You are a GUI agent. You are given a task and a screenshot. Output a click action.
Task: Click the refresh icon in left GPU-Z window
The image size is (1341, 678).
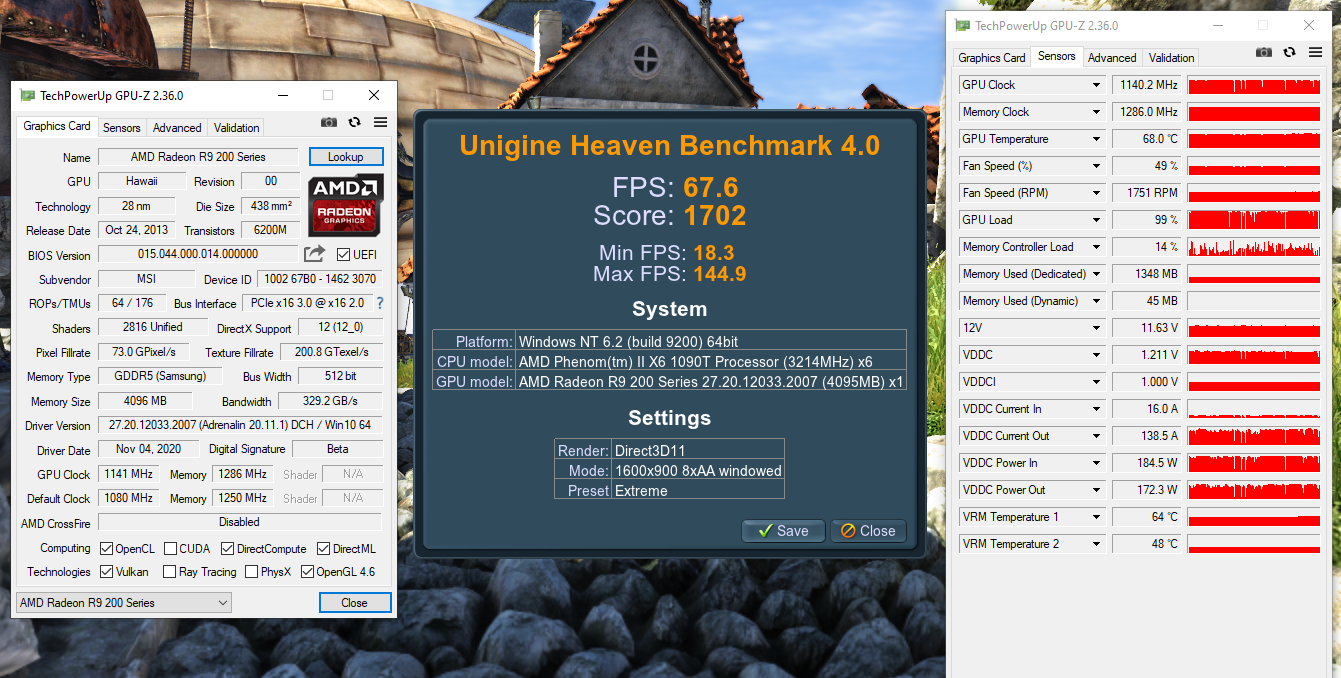coord(355,122)
